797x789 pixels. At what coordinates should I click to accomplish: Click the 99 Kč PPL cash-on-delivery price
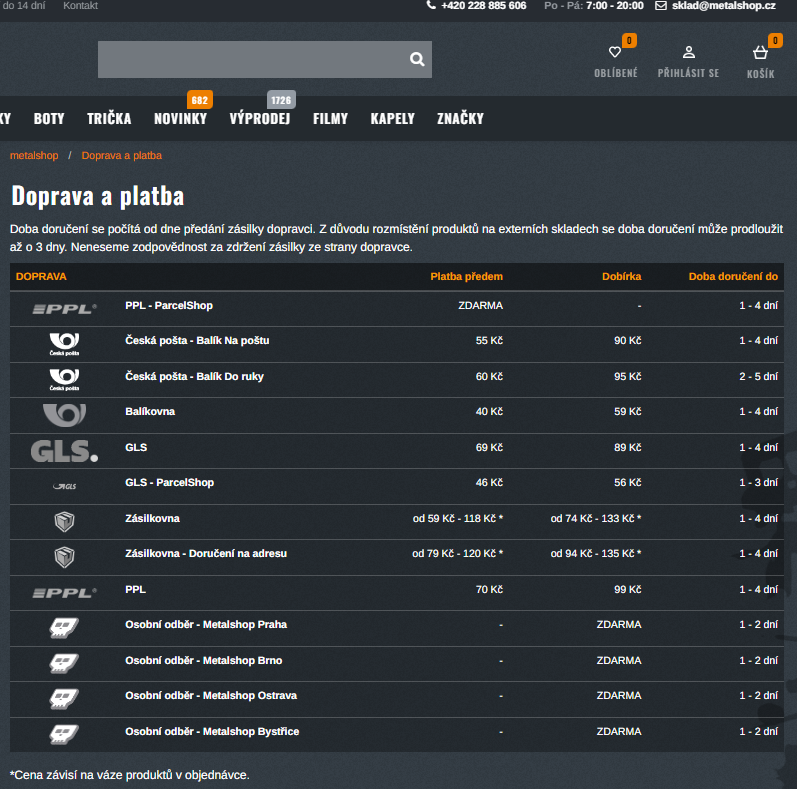click(627, 590)
